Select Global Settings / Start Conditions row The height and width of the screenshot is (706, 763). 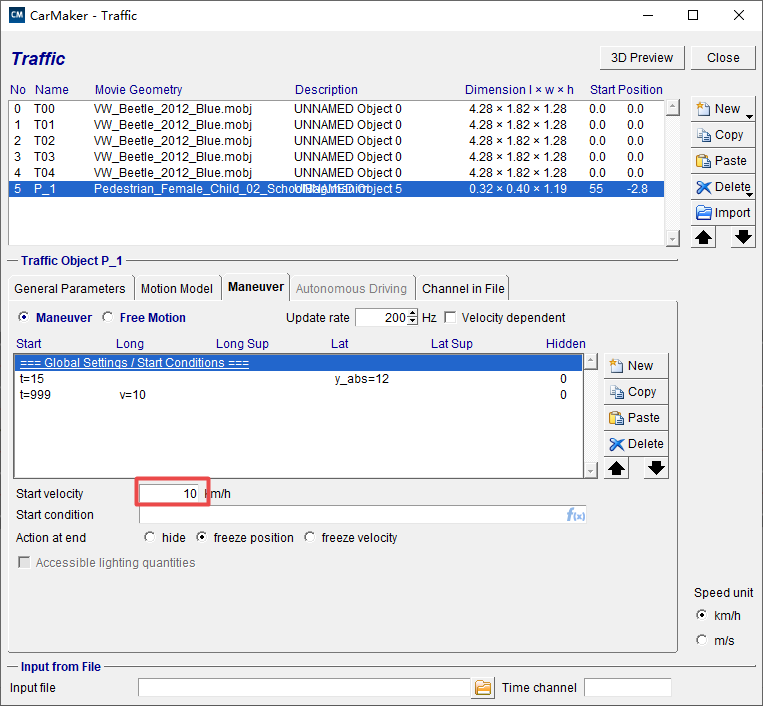click(x=298, y=363)
